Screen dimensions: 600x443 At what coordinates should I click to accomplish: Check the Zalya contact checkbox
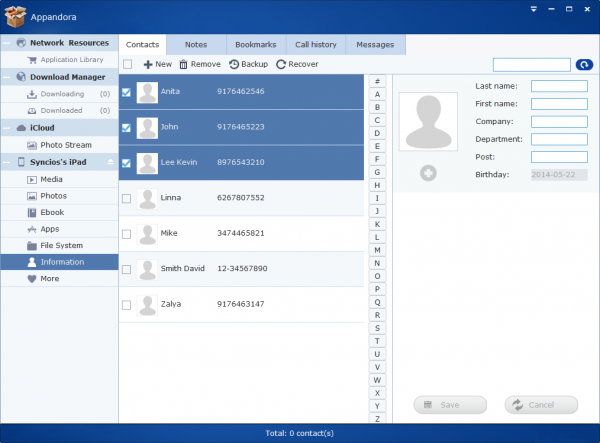[126, 305]
